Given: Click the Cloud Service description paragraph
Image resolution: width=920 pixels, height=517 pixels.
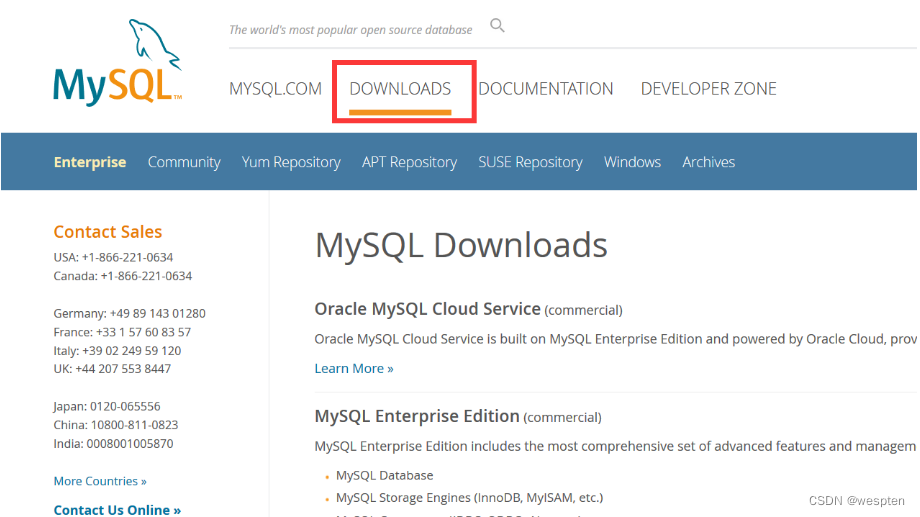Looking at the screenshot, I should (615, 339).
